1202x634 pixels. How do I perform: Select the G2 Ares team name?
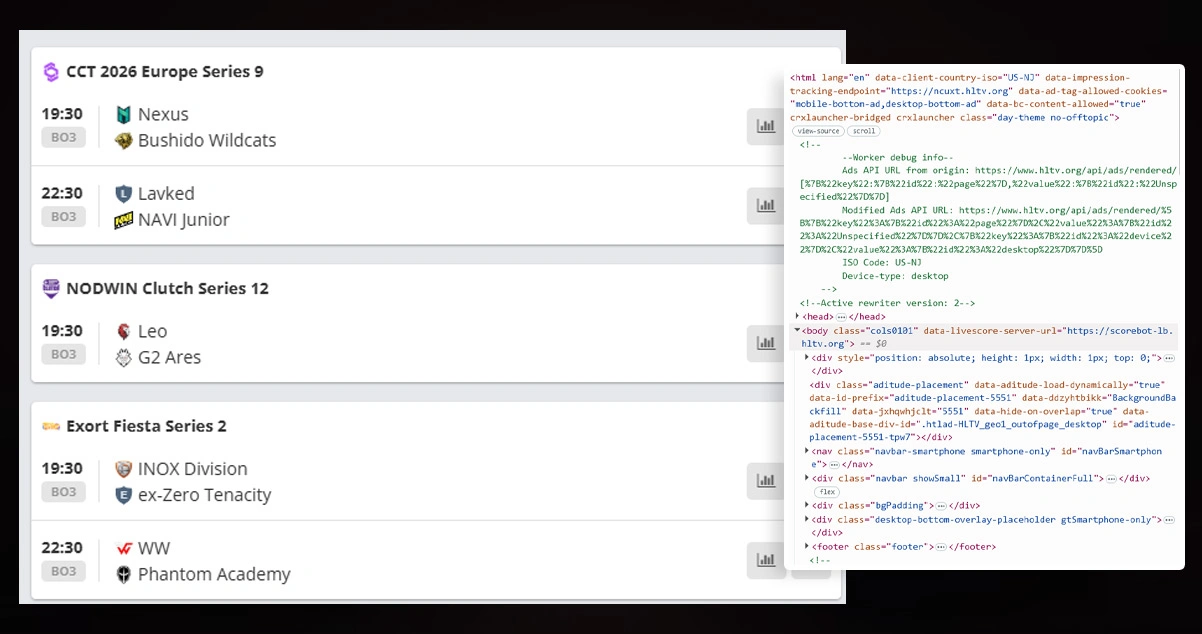(x=169, y=358)
